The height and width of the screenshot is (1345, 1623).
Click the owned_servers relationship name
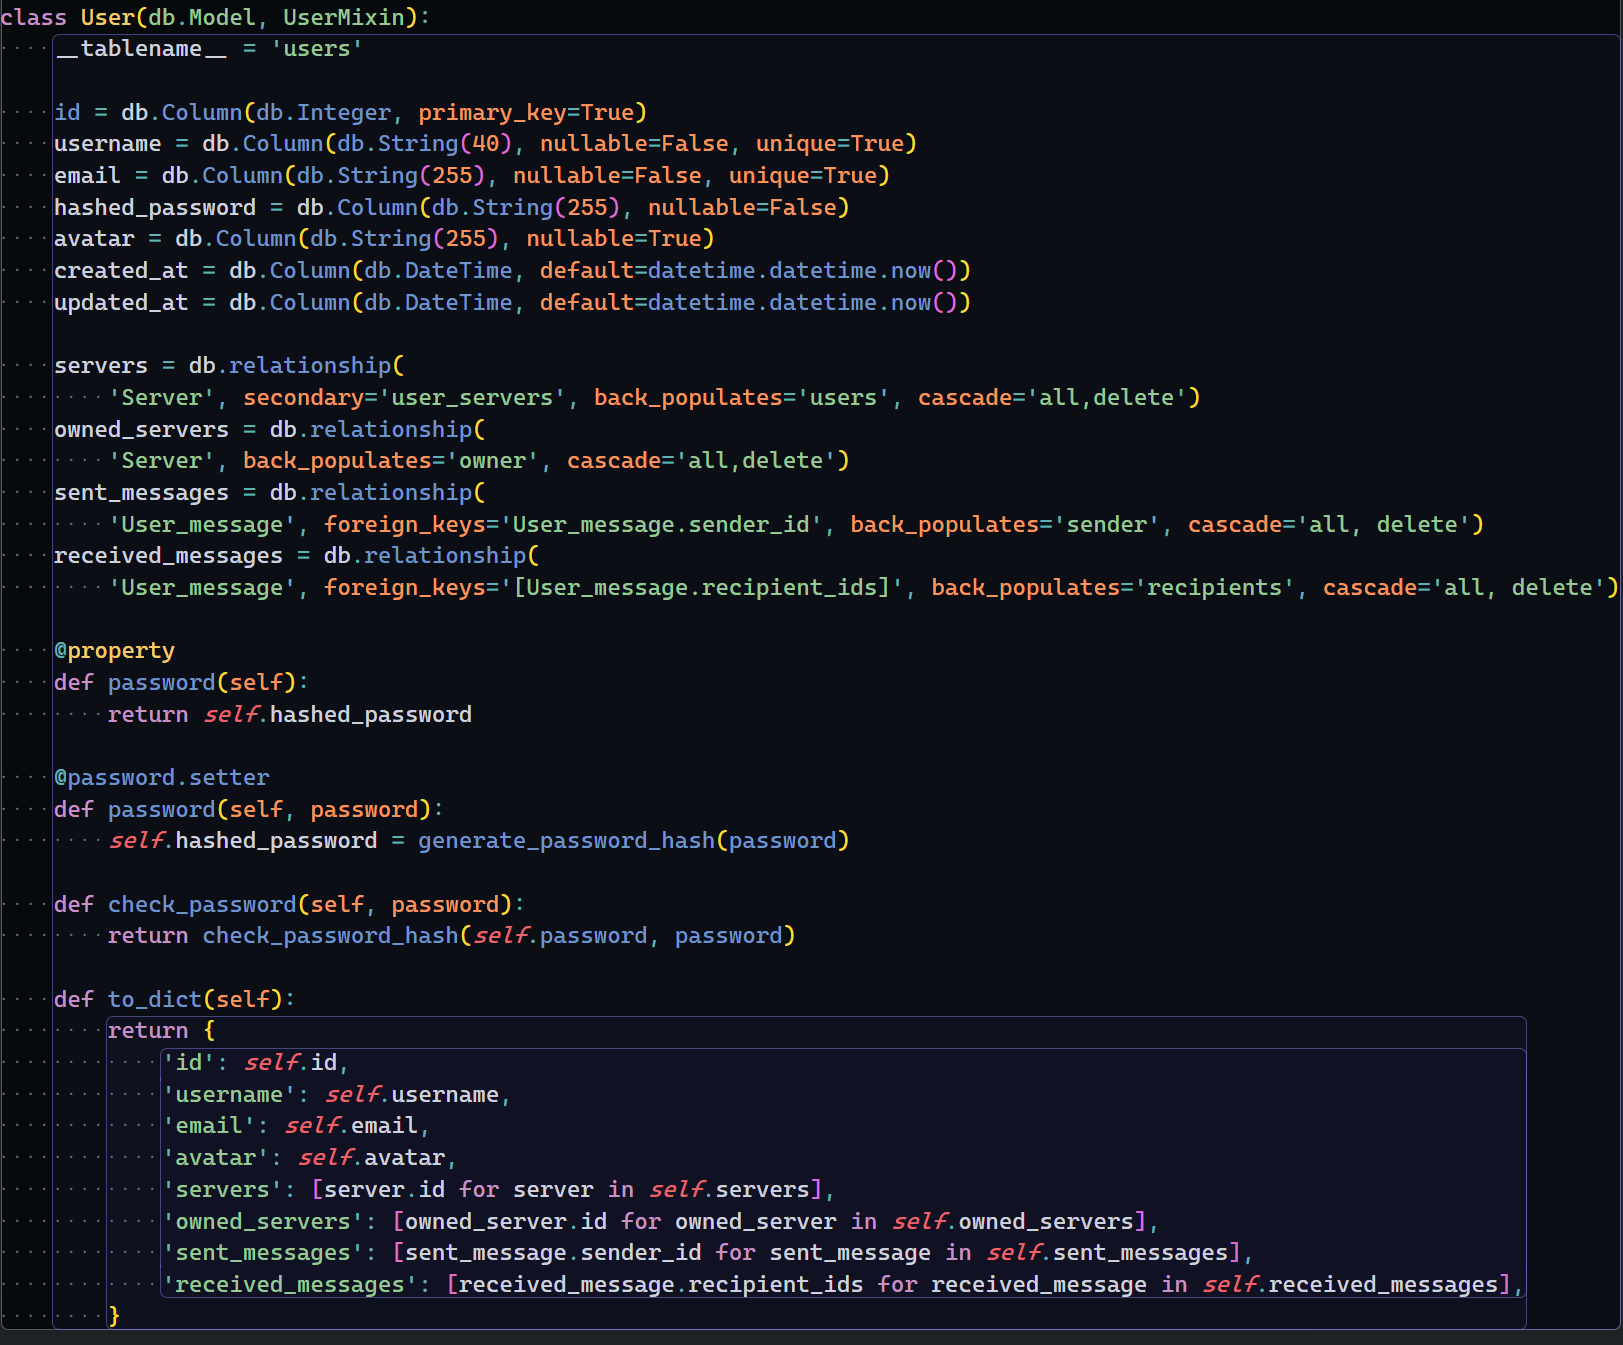[143, 428]
